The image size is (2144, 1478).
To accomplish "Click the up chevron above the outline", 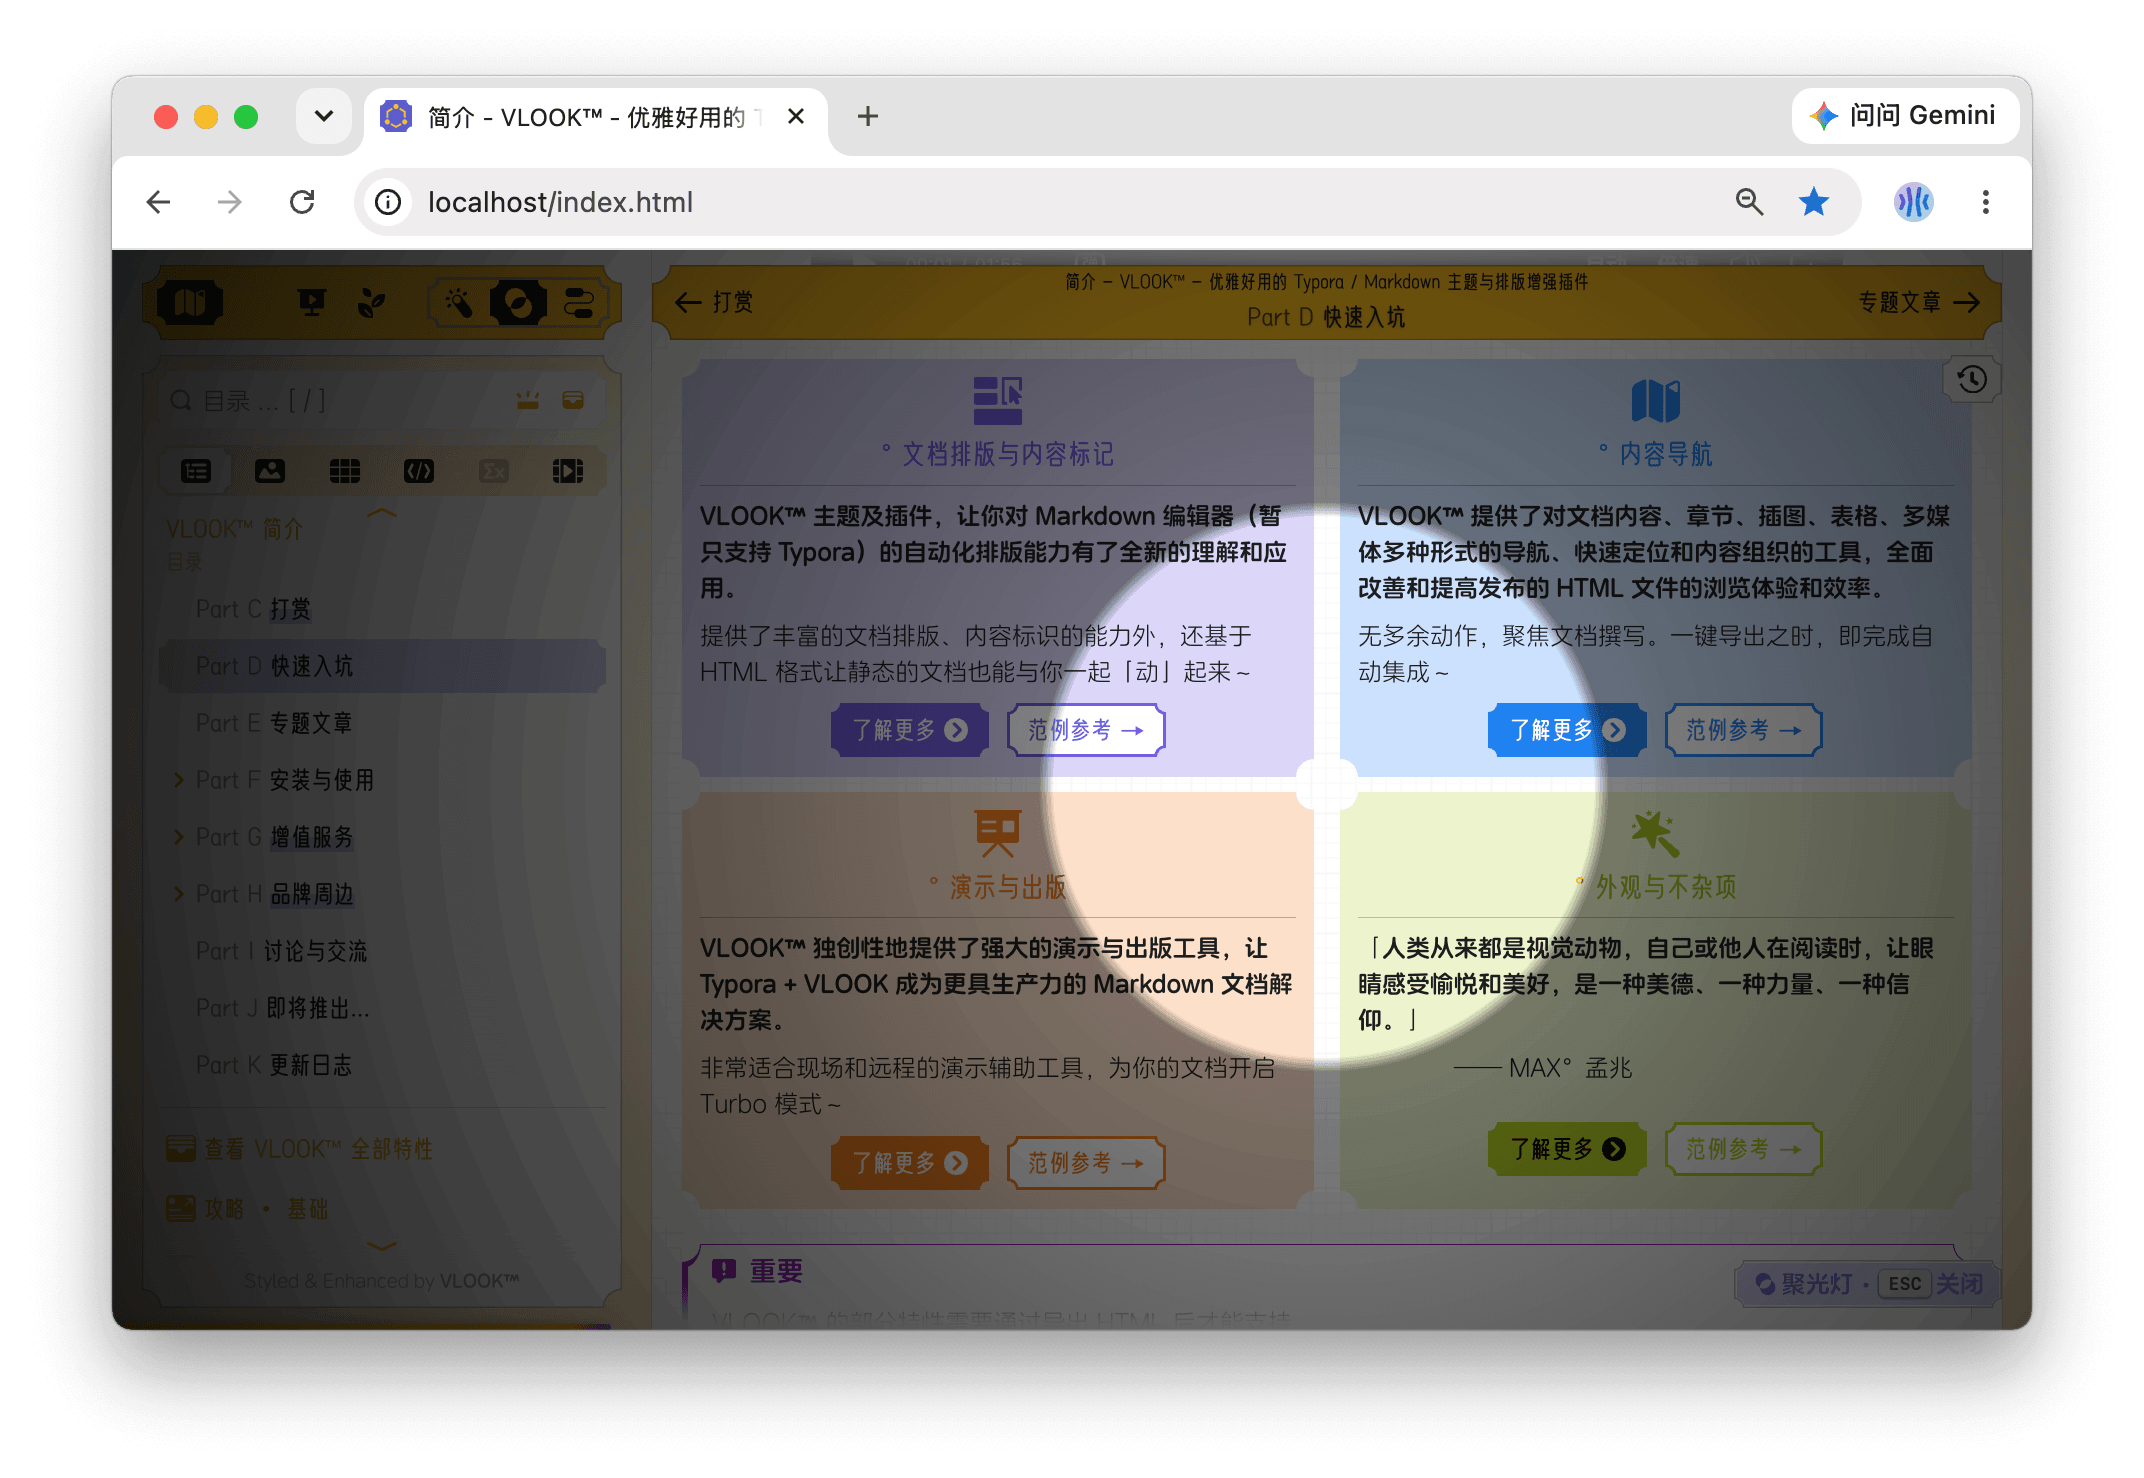I will 382,513.
